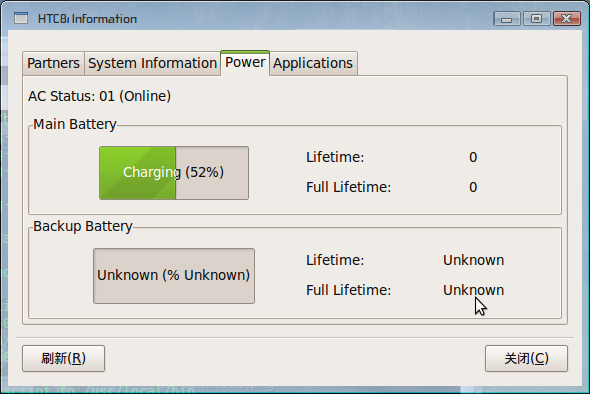This screenshot has width=590, height=394.
Task: Select the Power tab
Action: click(245, 62)
